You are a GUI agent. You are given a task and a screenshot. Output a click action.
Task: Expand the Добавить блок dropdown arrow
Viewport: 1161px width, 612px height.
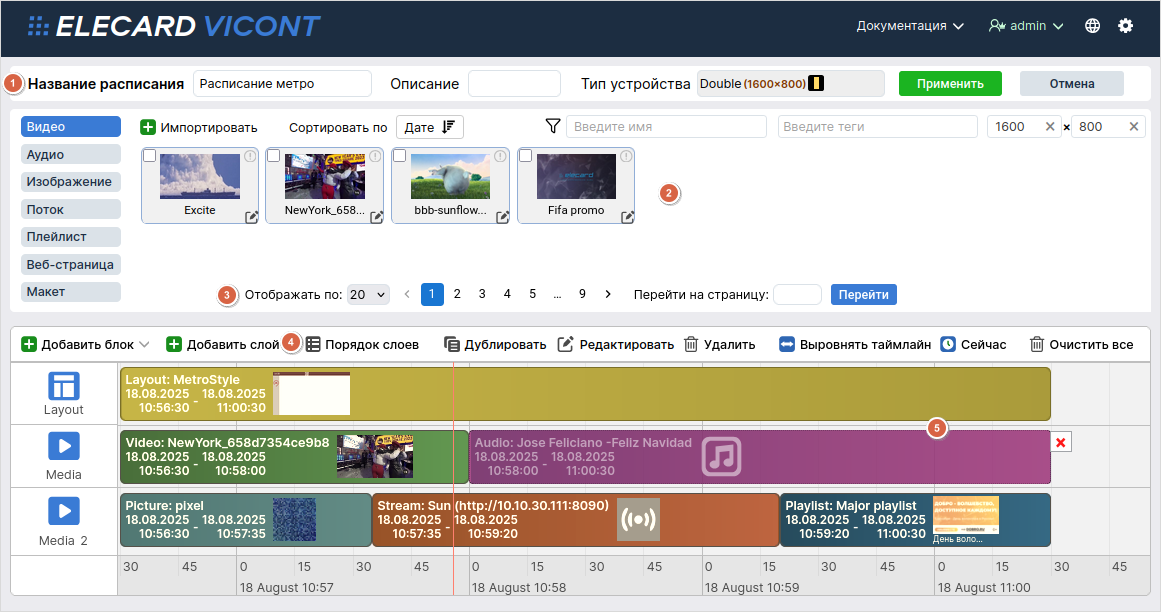tap(144, 344)
